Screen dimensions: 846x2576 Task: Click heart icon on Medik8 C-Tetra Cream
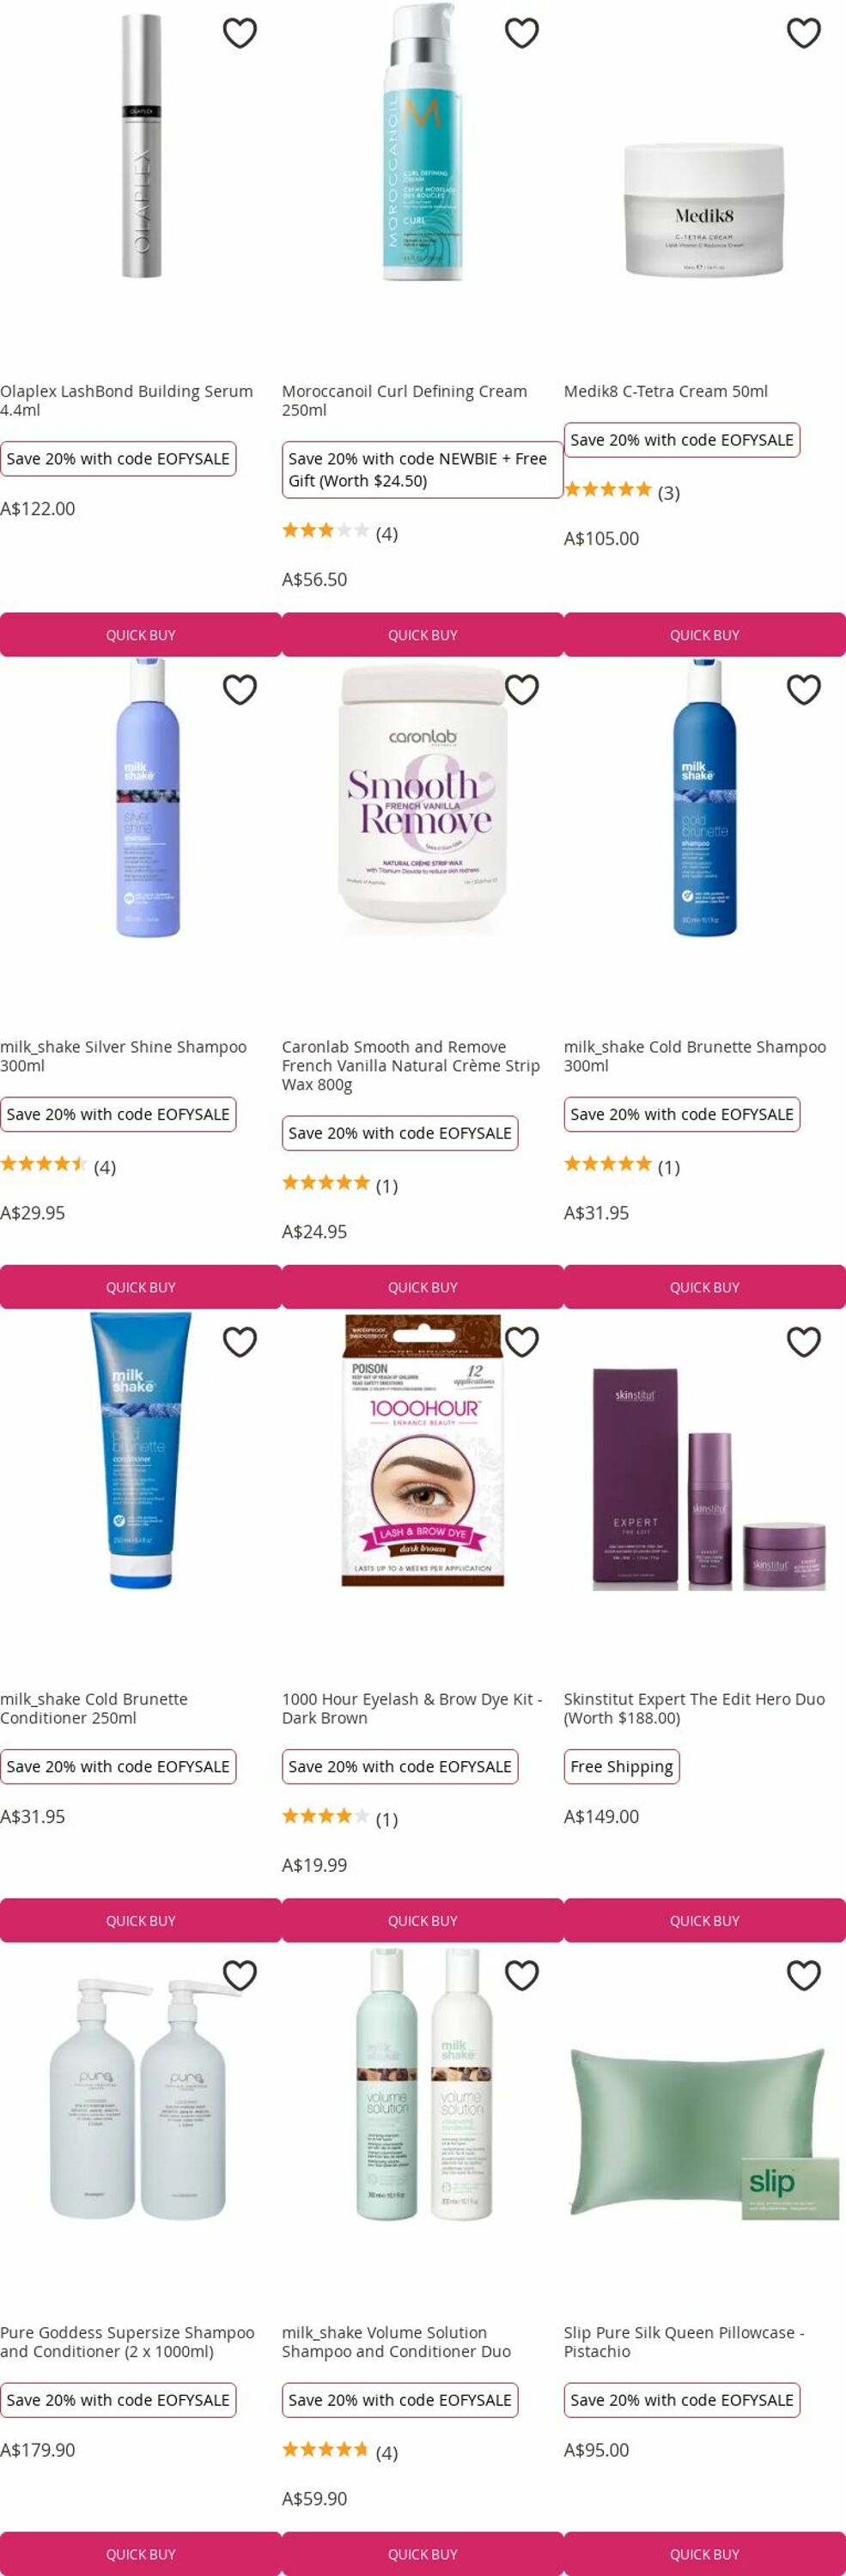tap(804, 33)
